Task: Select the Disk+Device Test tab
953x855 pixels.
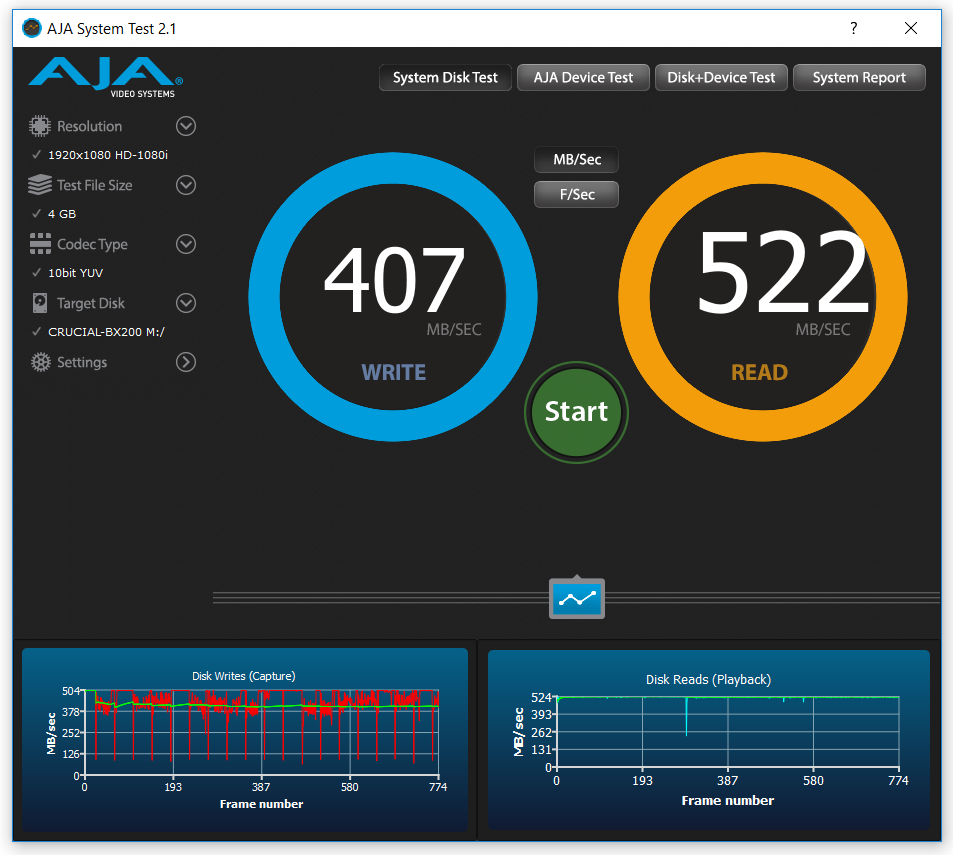Action: [721, 78]
